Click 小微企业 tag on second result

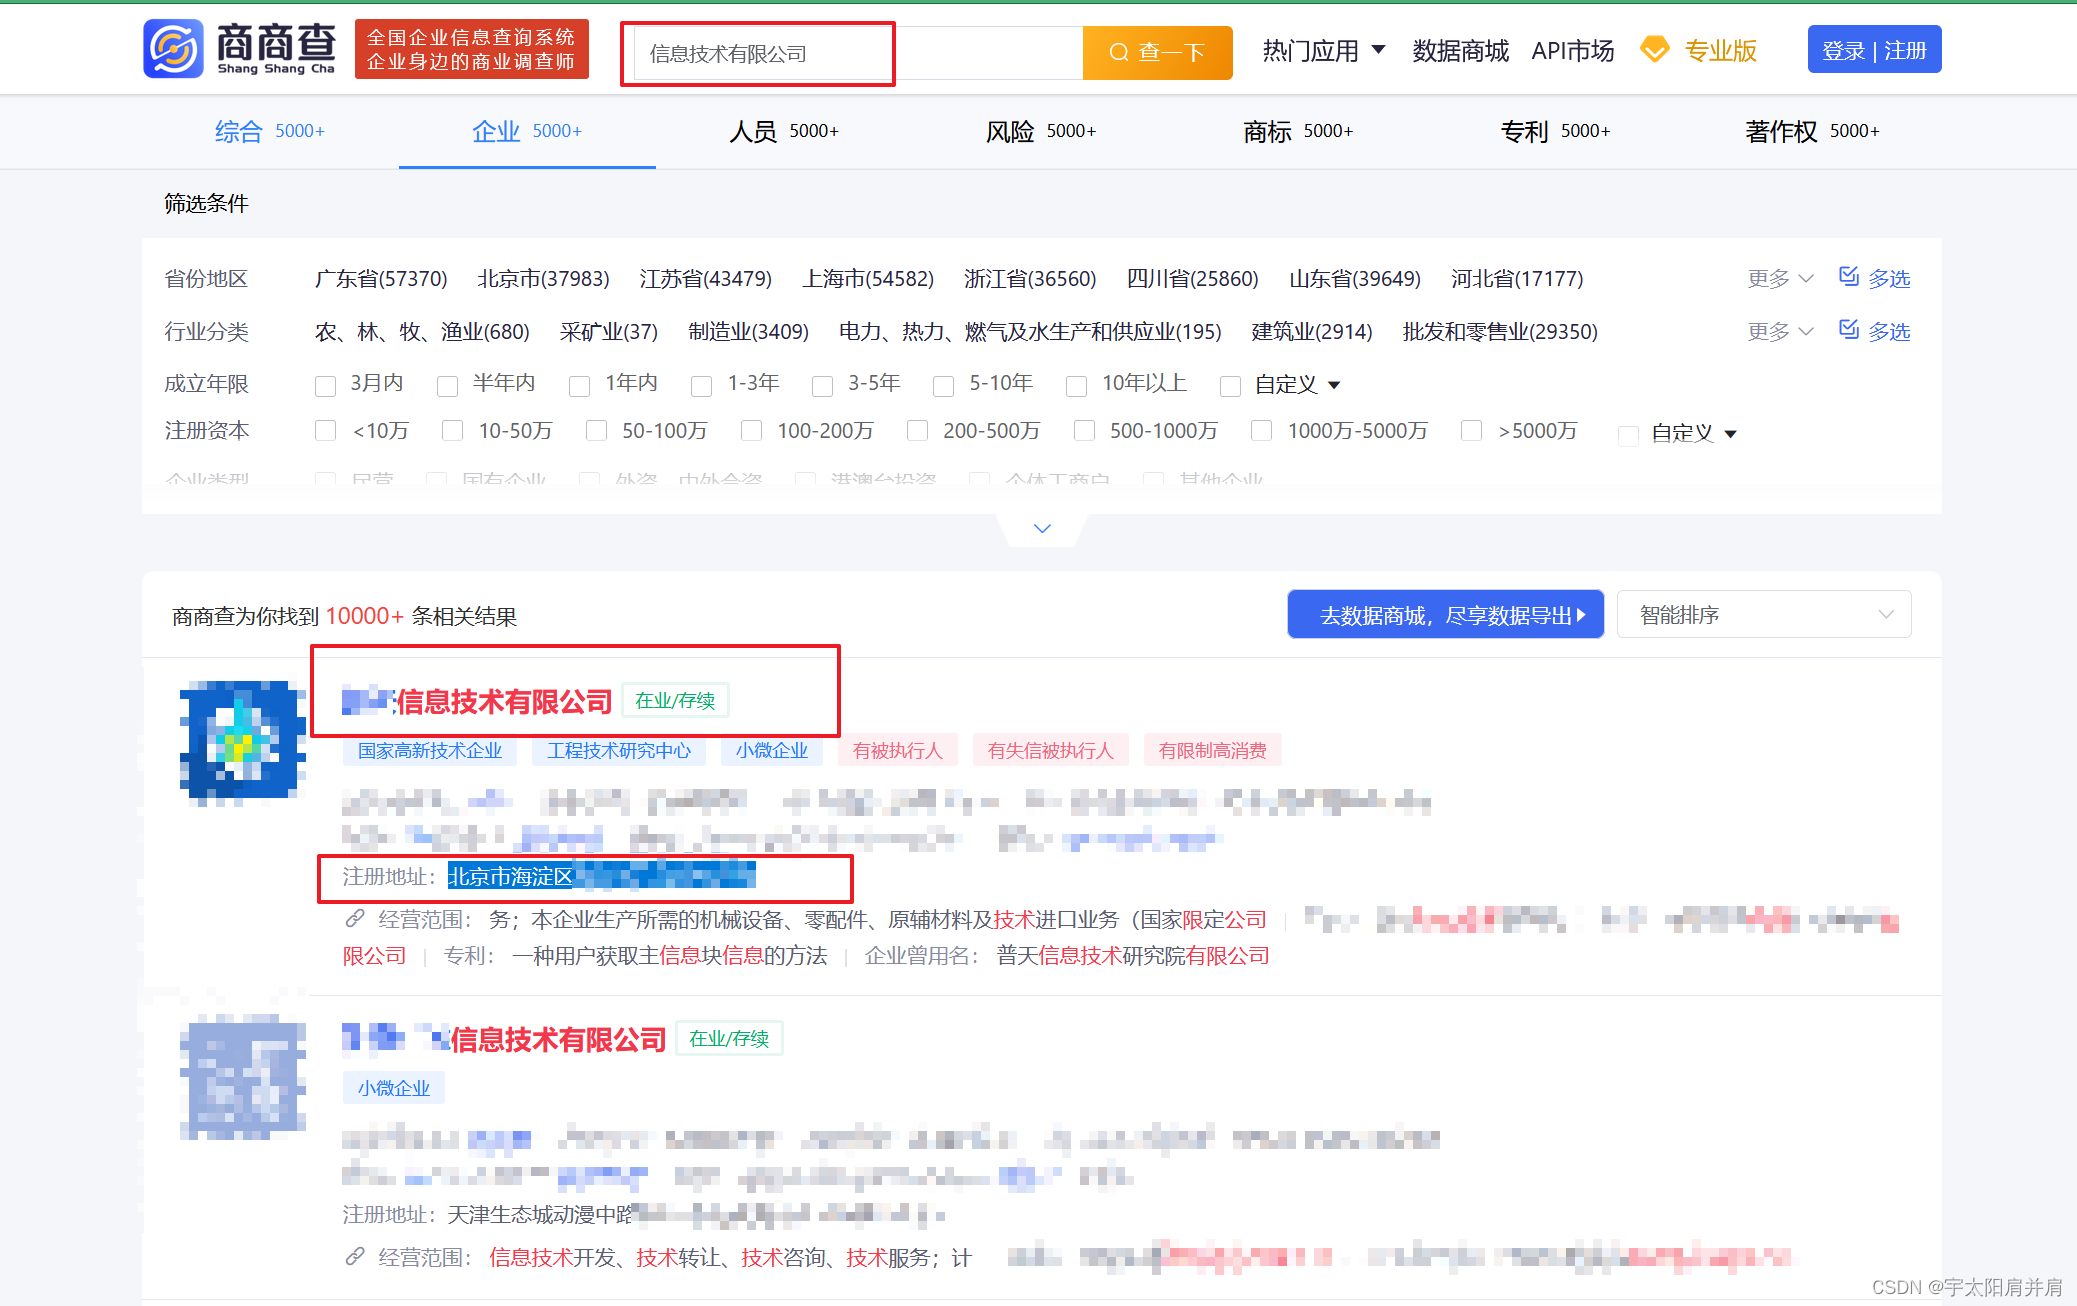[x=394, y=1088]
